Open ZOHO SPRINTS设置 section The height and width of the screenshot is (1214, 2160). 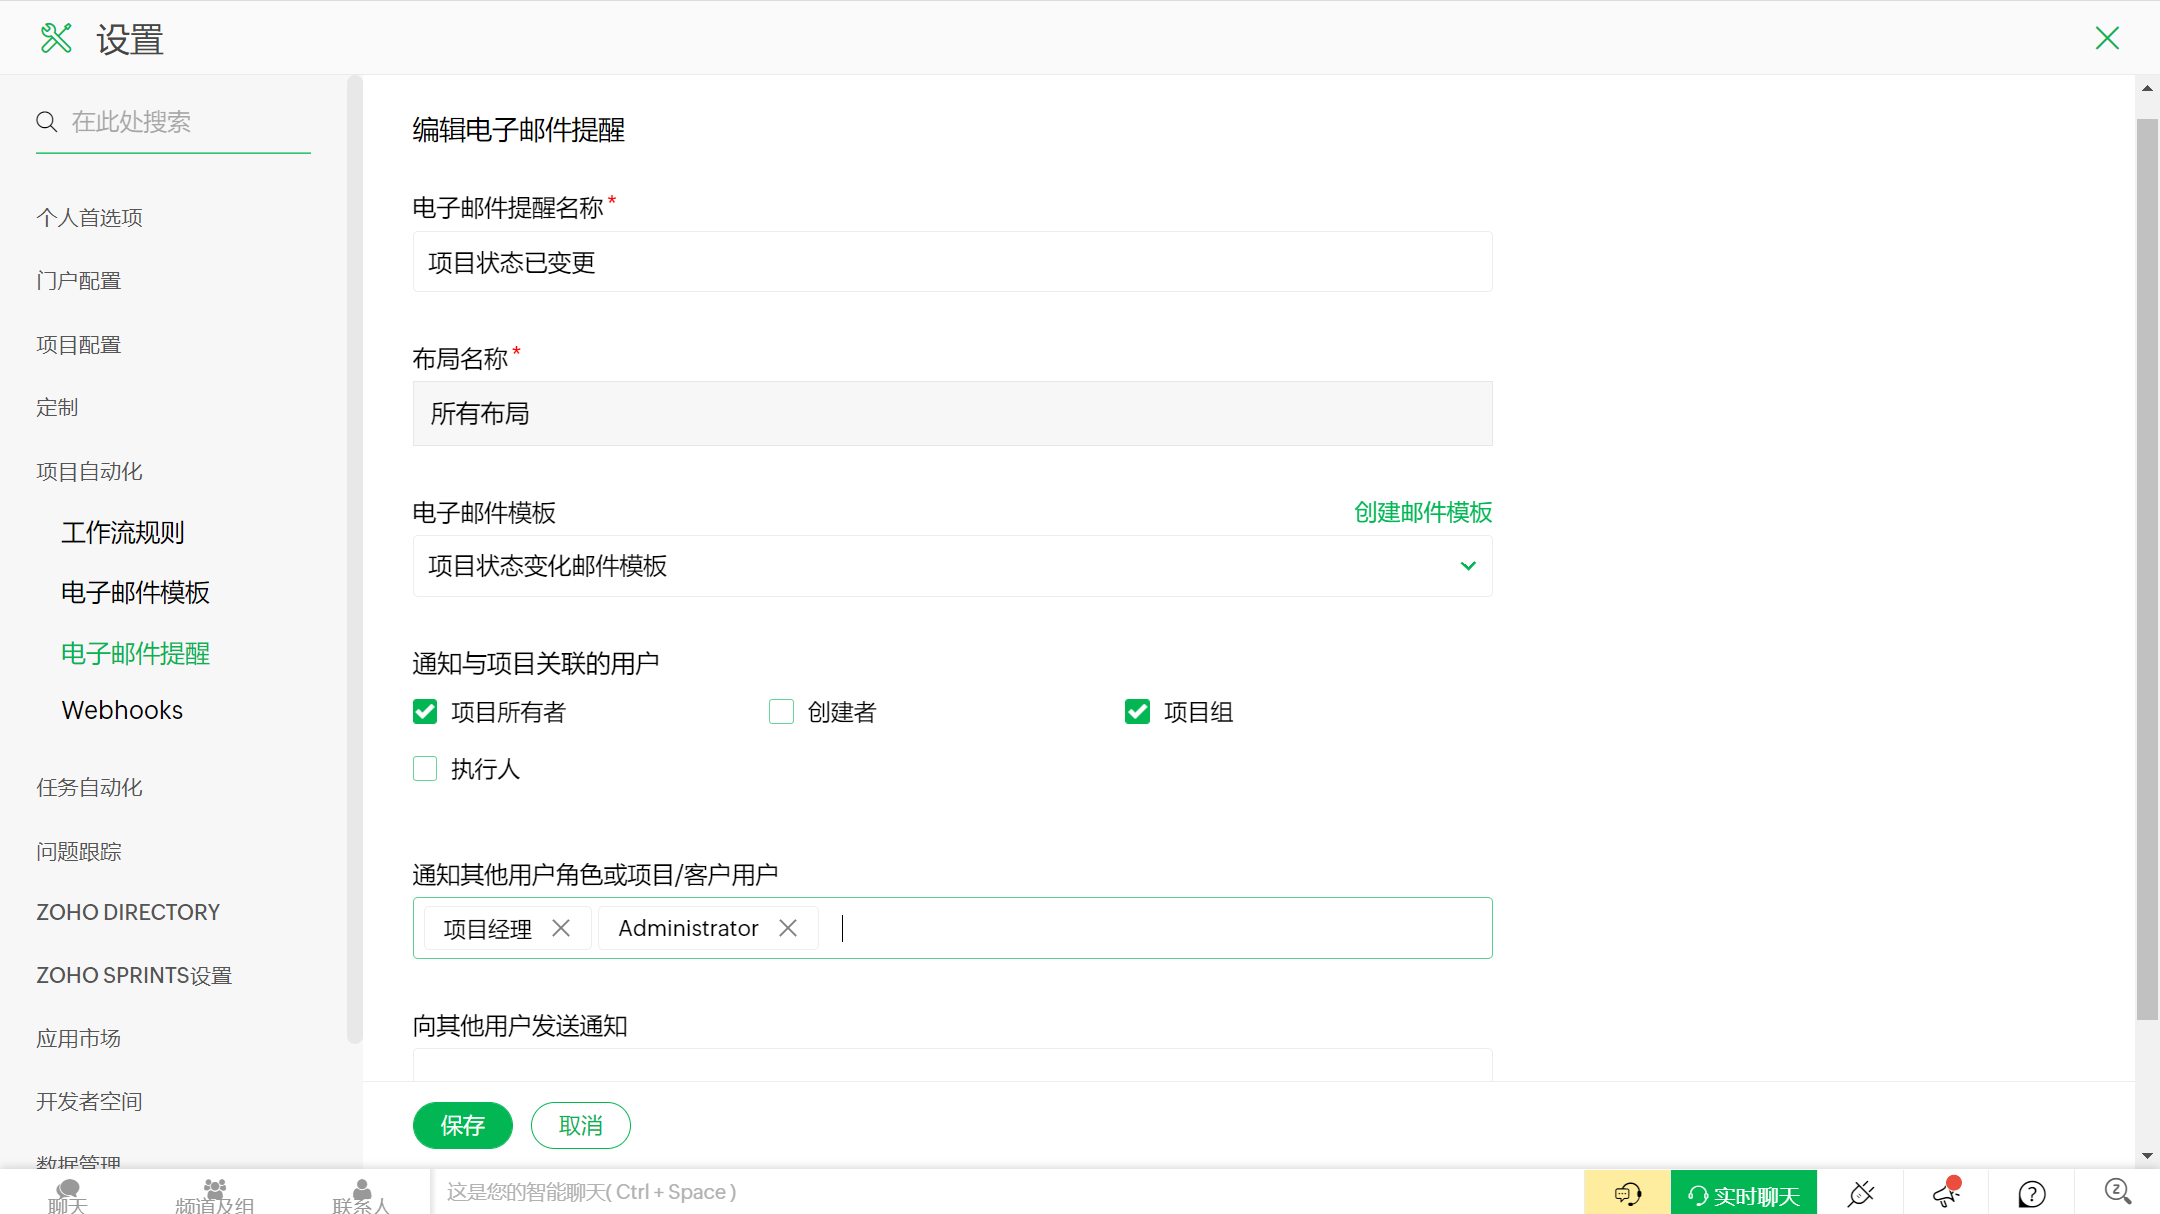tap(134, 975)
